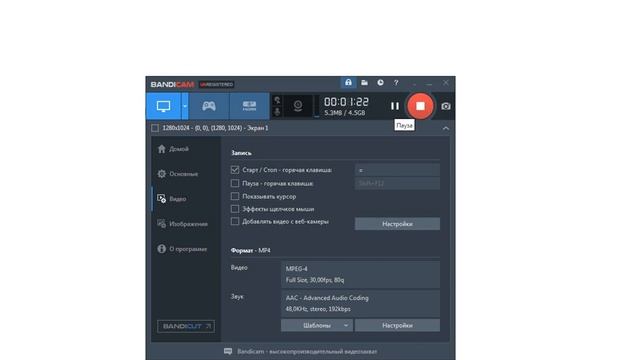
Task: Click the BANDICAM logo
Action: coord(173,84)
